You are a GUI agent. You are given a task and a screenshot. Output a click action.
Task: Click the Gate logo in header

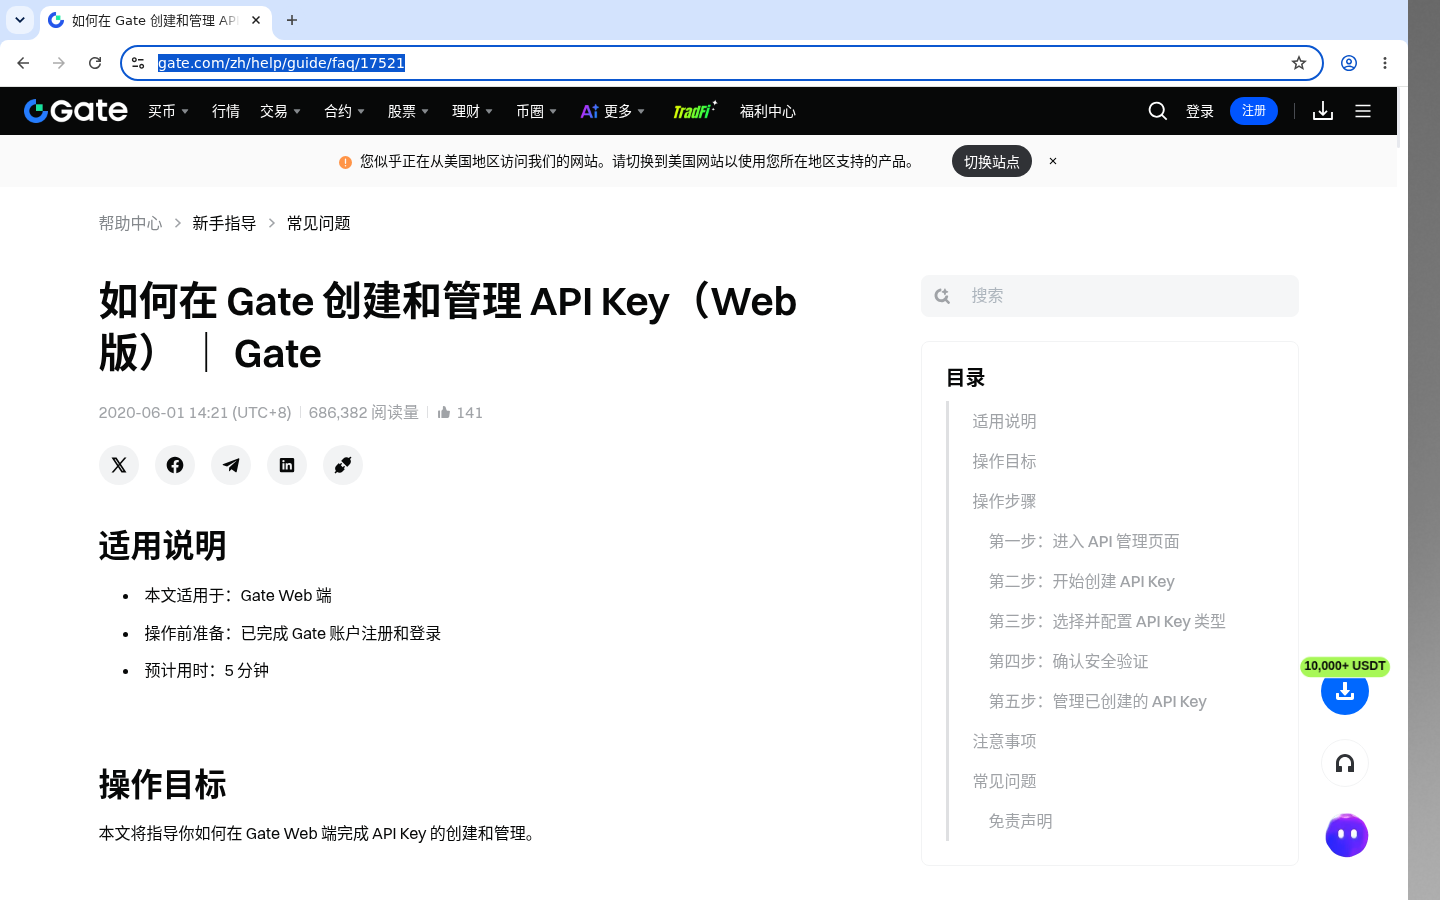tap(76, 111)
